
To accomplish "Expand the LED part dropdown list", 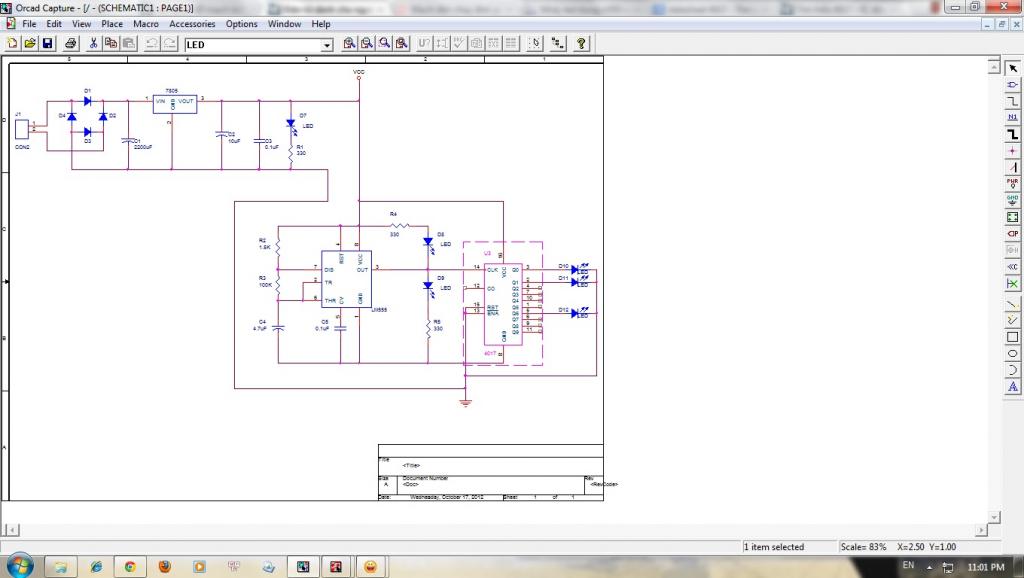I will [327, 45].
